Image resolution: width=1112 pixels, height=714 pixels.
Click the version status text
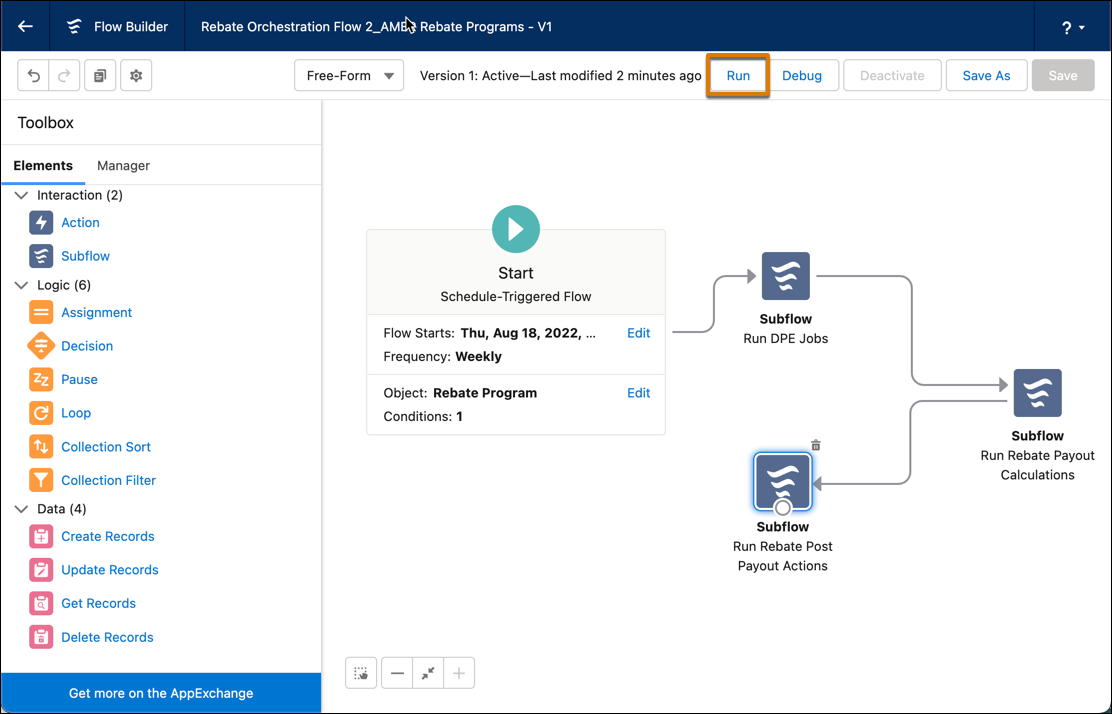point(560,75)
